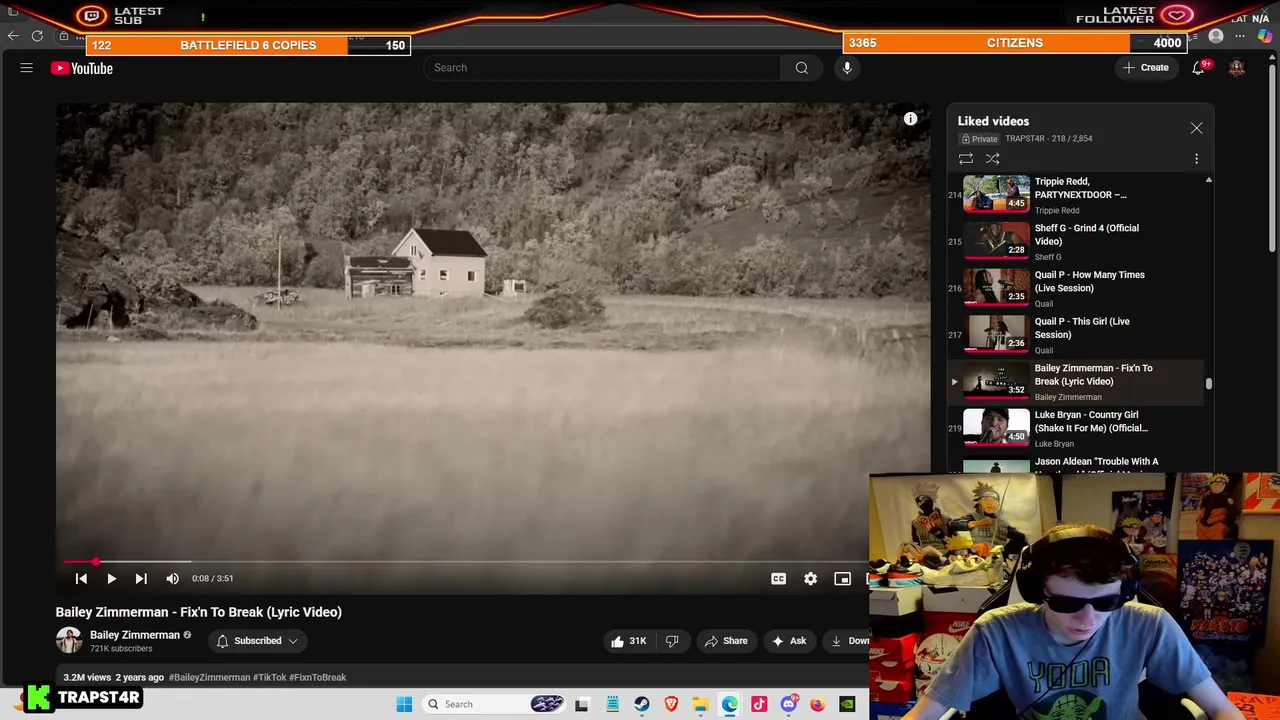The width and height of the screenshot is (1280, 720).
Task: Open the Ask button
Action: pos(789,641)
